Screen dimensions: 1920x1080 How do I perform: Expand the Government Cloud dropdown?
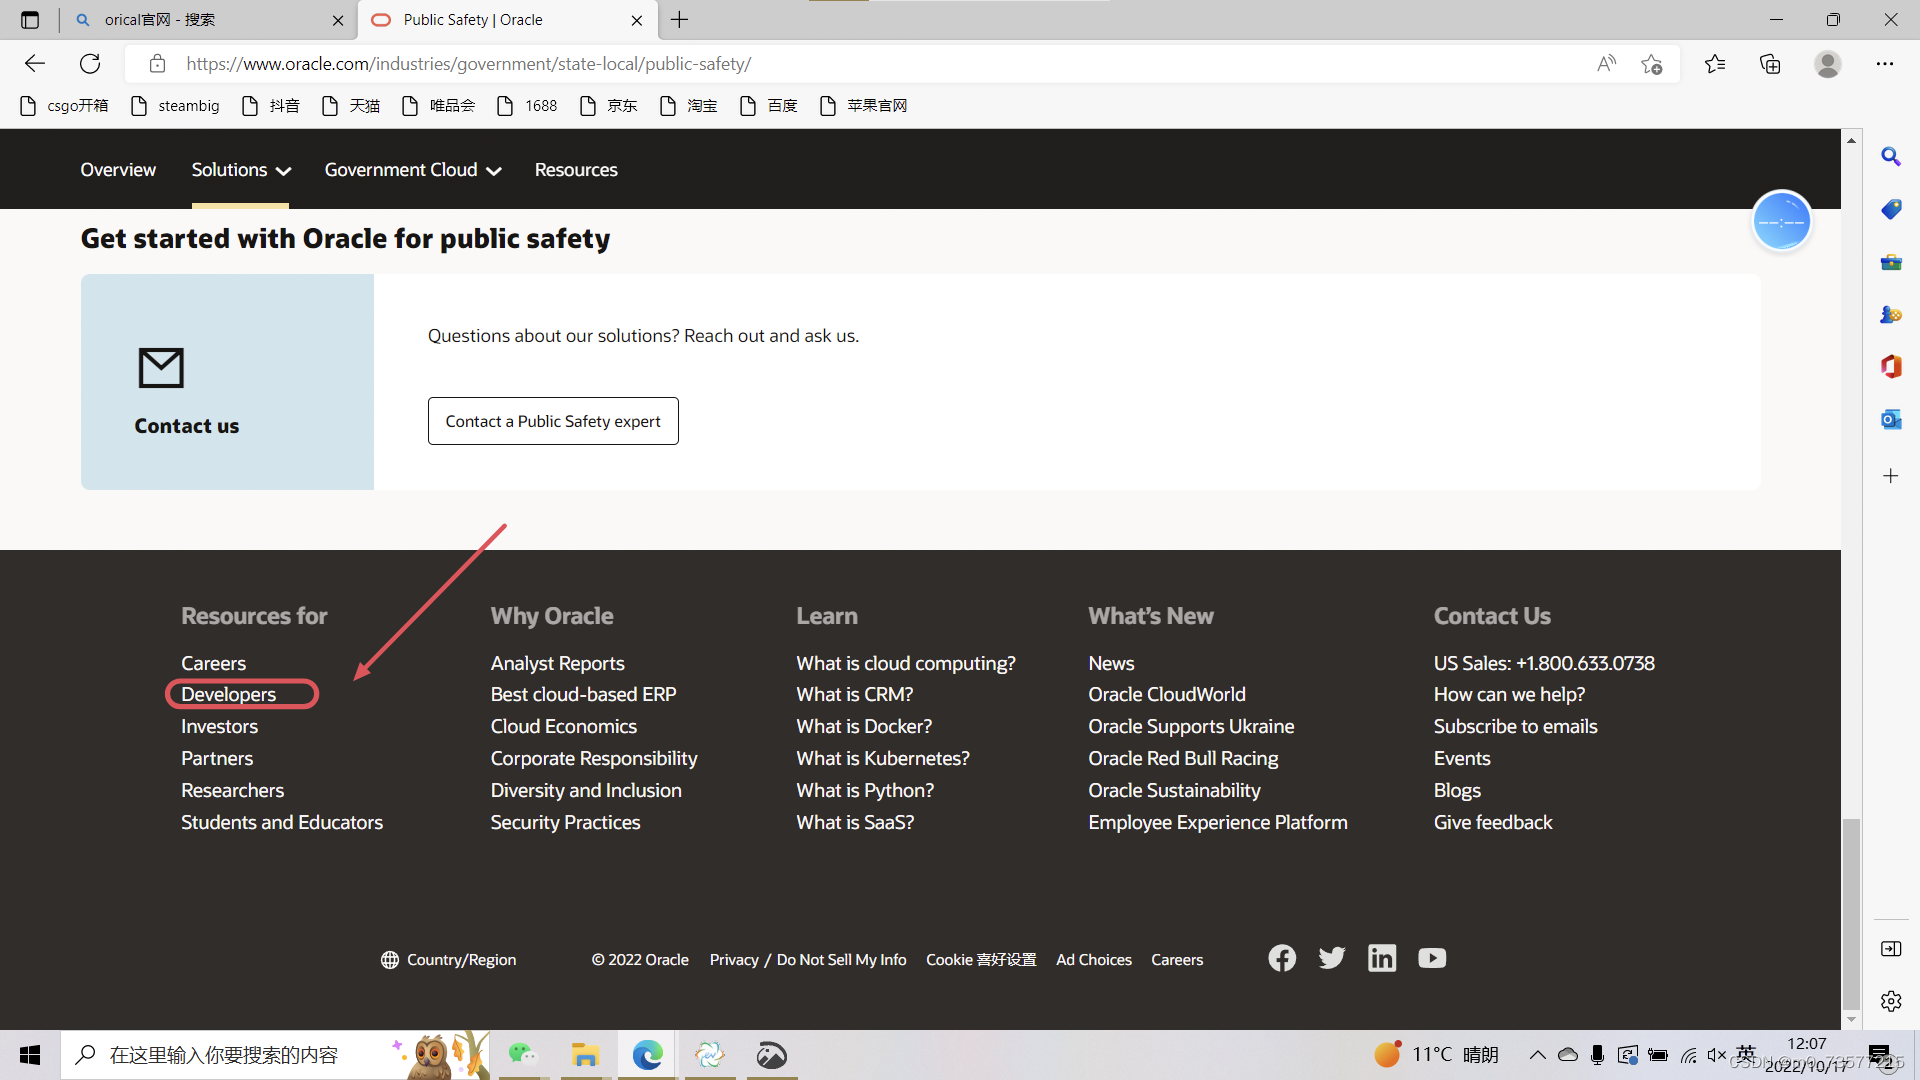[412, 170]
